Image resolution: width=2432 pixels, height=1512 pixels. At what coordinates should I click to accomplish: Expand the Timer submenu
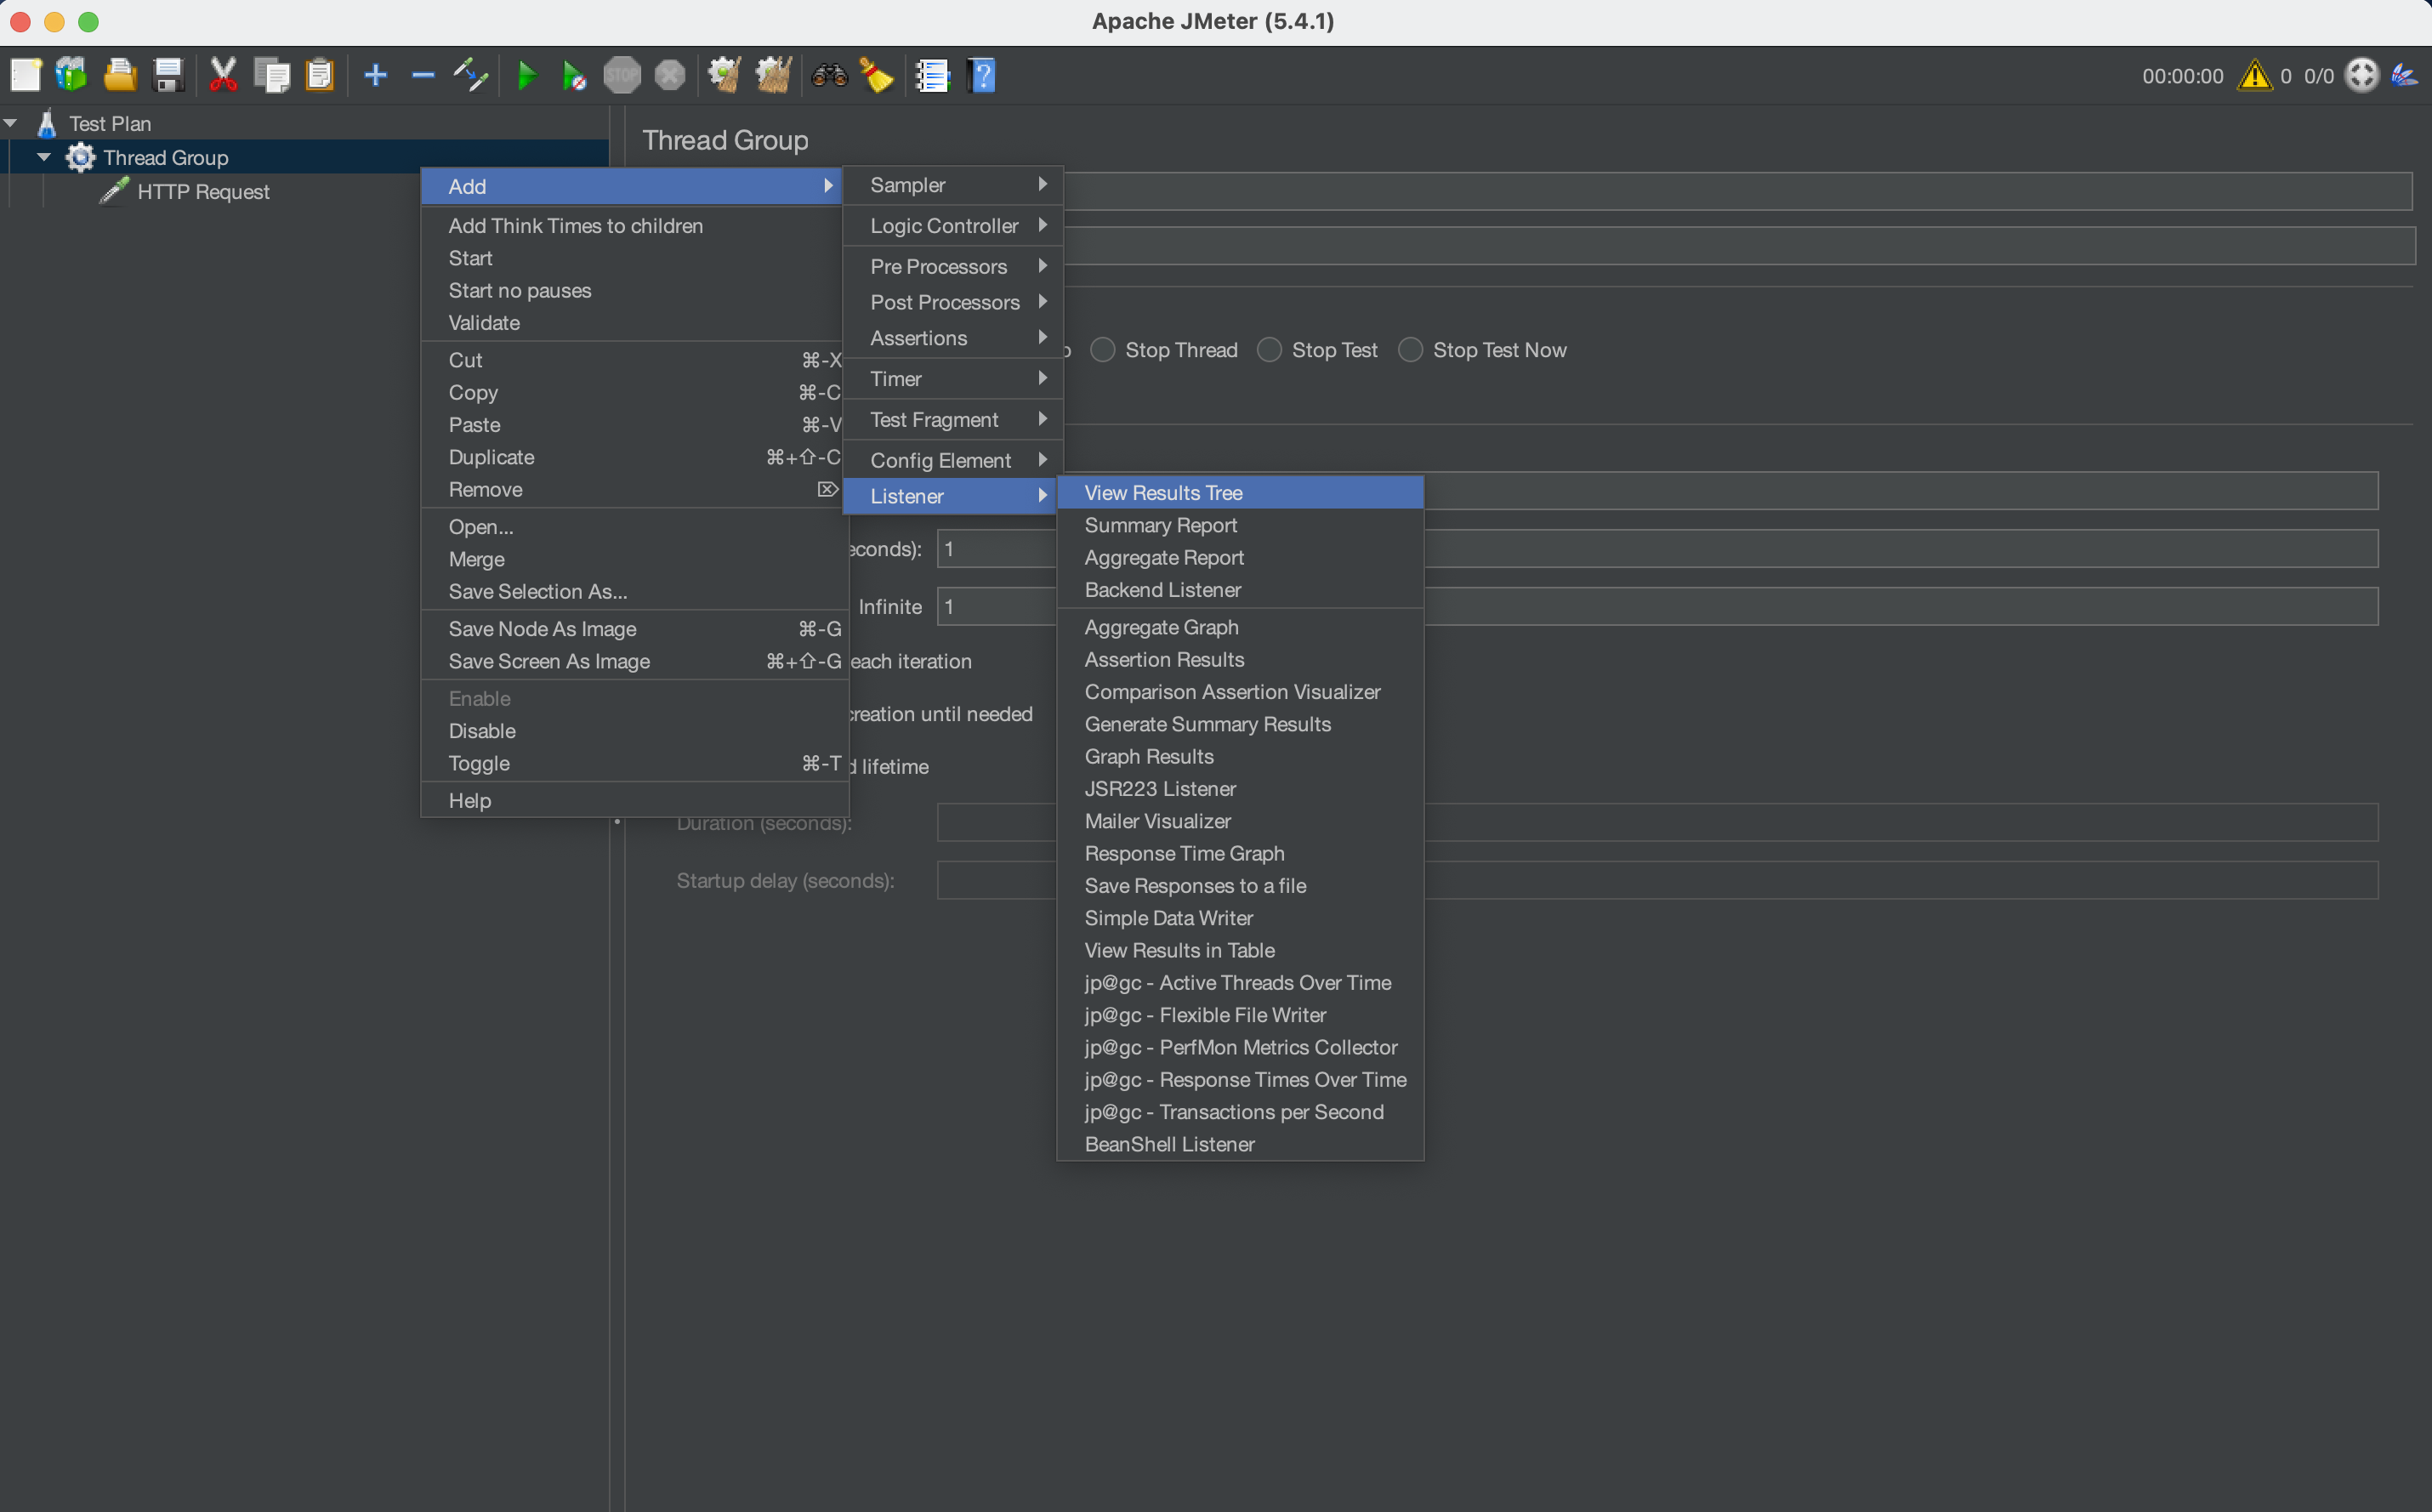pos(953,379)
